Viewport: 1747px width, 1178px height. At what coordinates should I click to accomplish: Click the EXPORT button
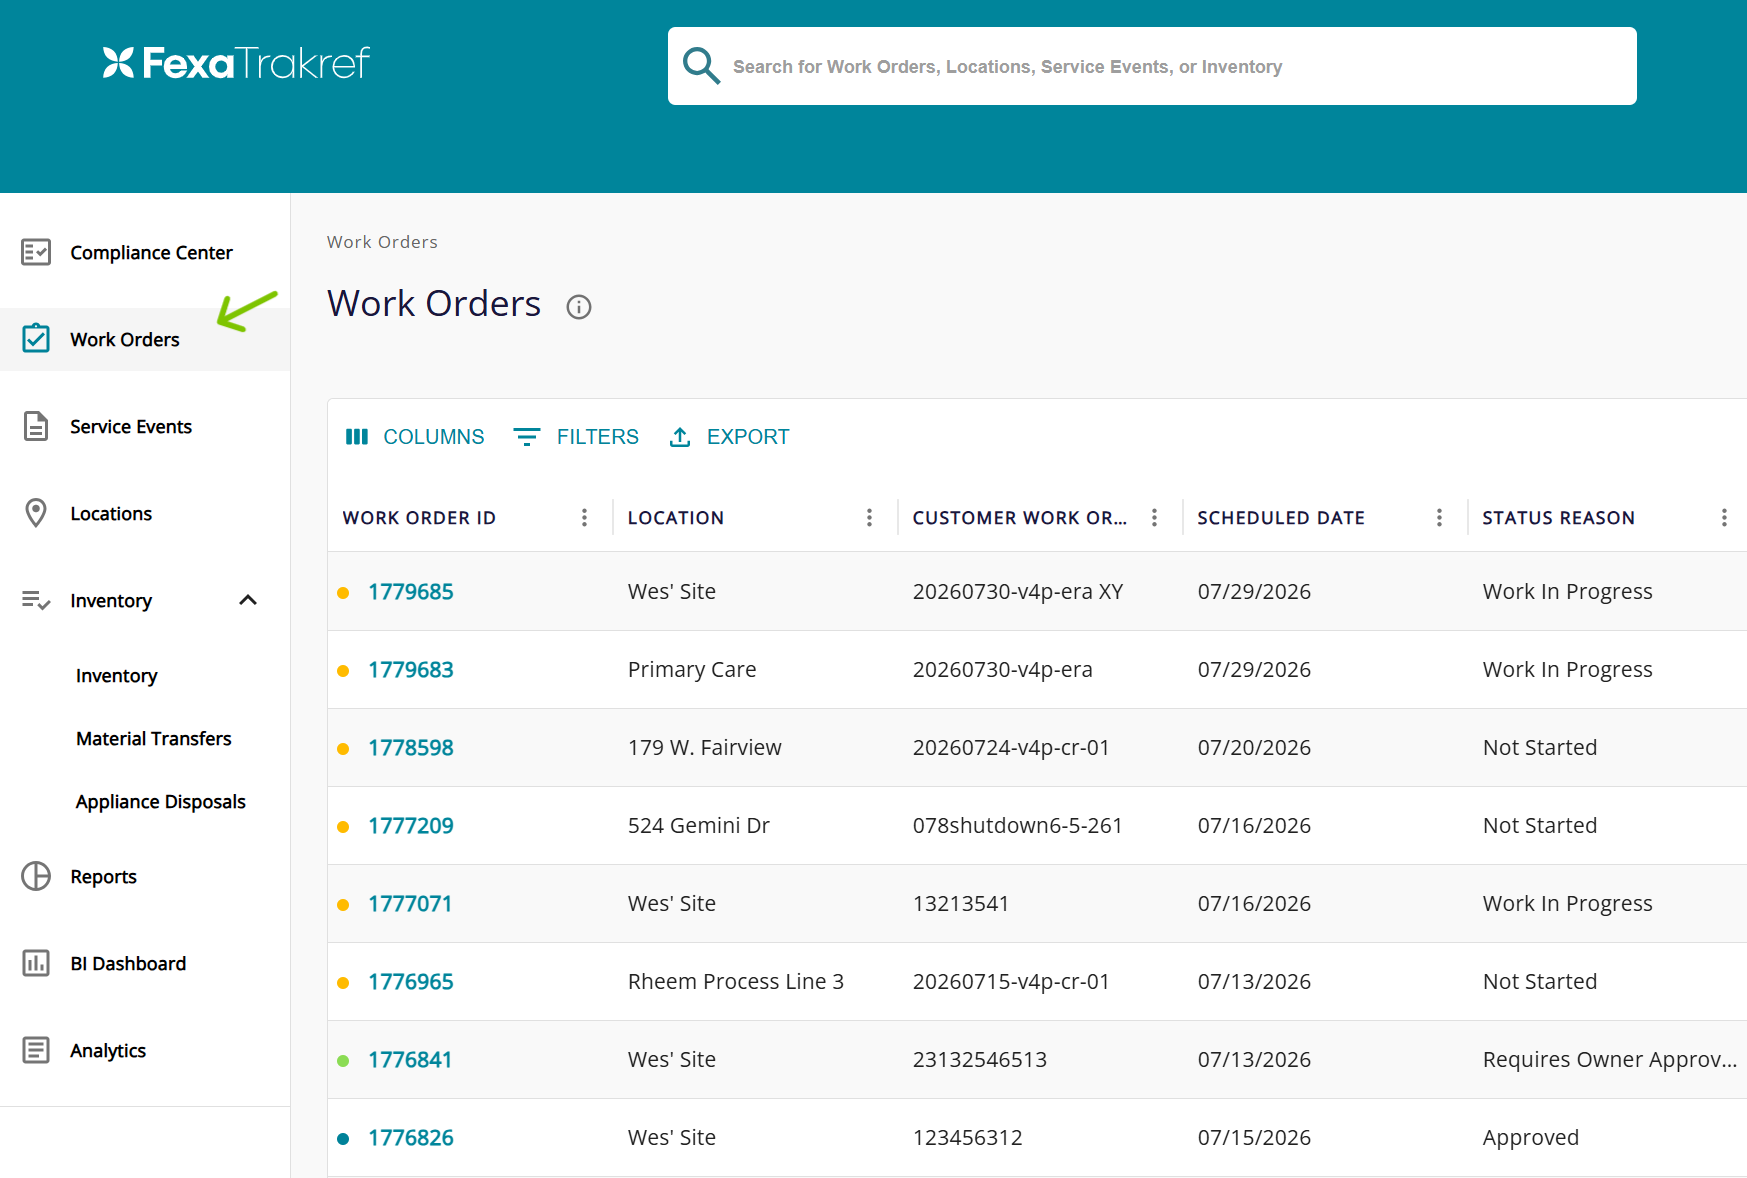tap(729, 437)
